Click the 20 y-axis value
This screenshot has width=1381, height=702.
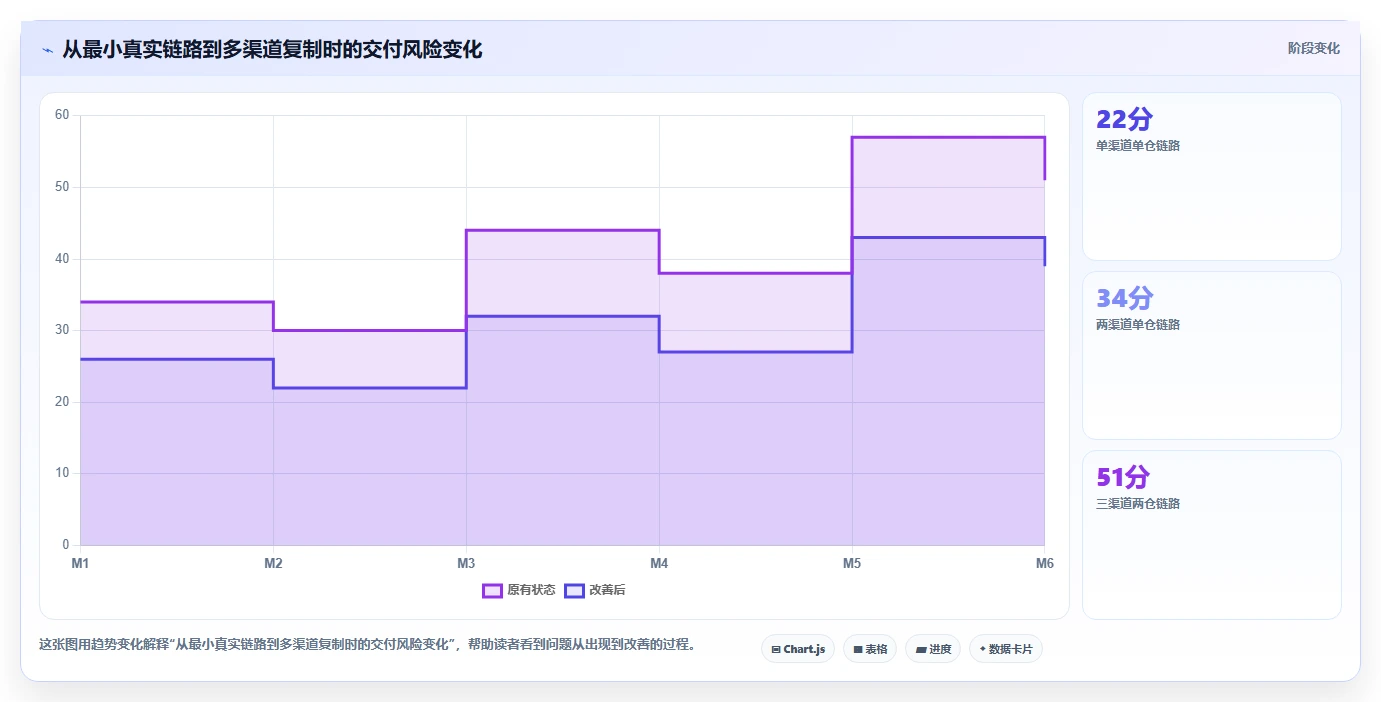click(62, 402)
